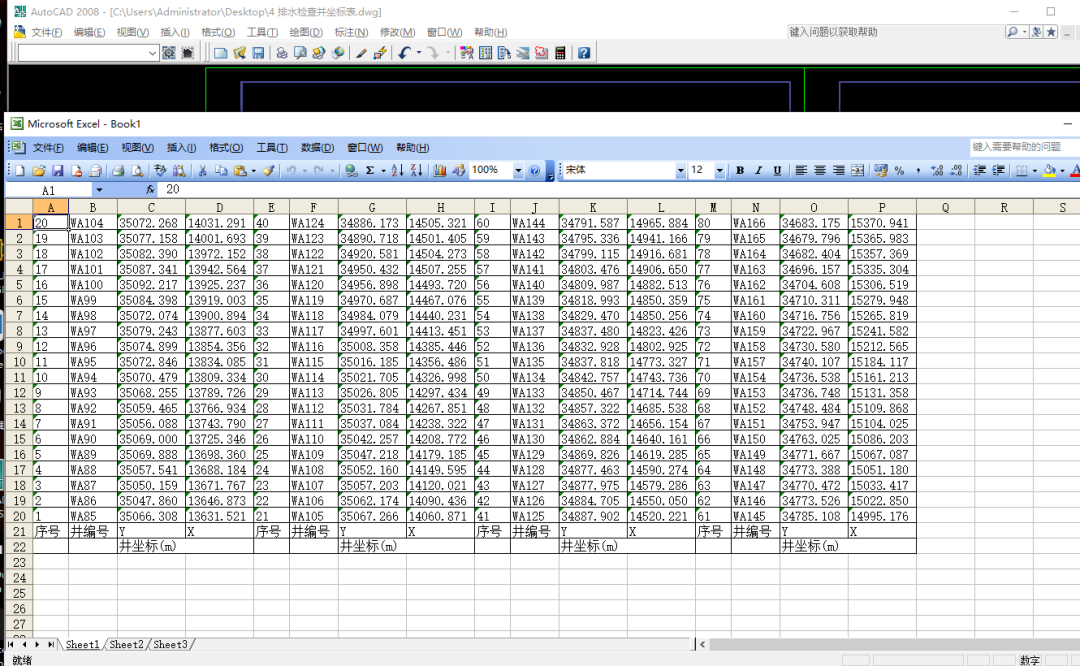Open AutoCAD's 绘图(D) menu
This screenshot has height=666, width=1080.
(x=306, y=32)
